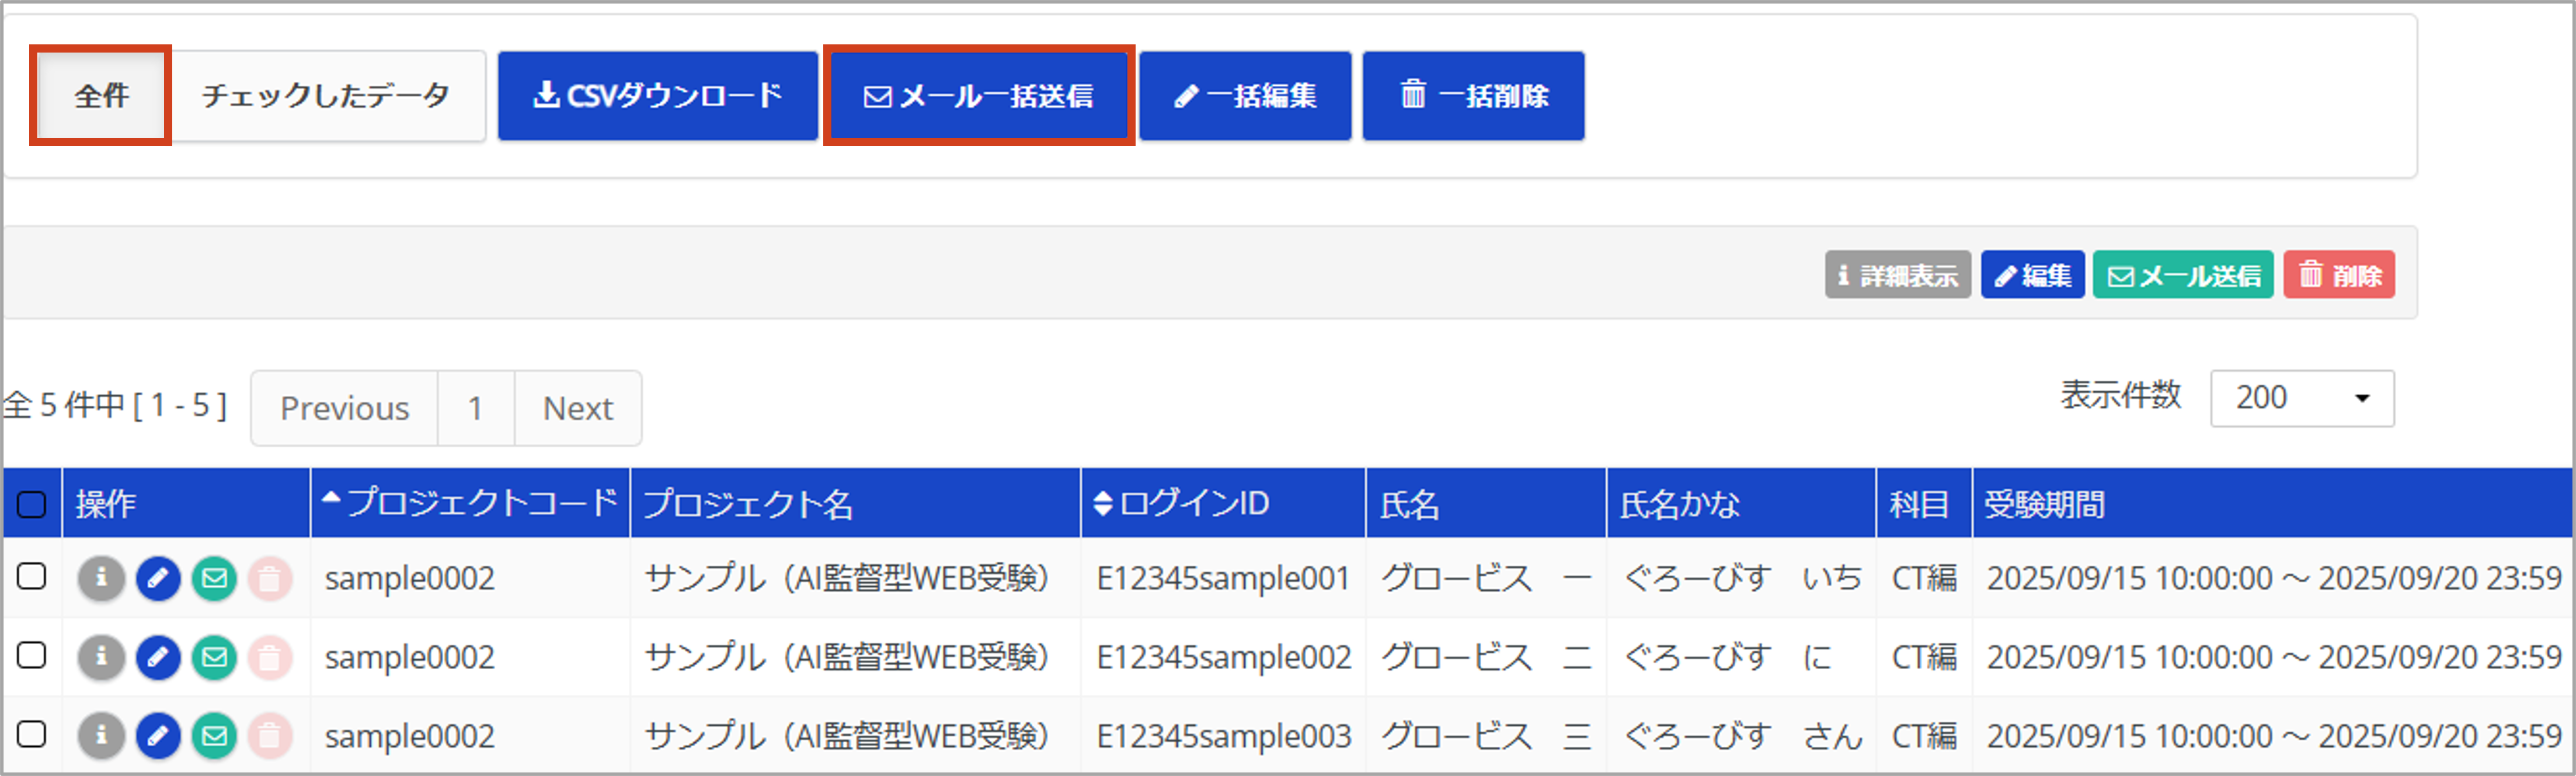The height and width of the screenshot is (776, 2576).
Task: Click the 受験期間 column header
Action: 2274,503
